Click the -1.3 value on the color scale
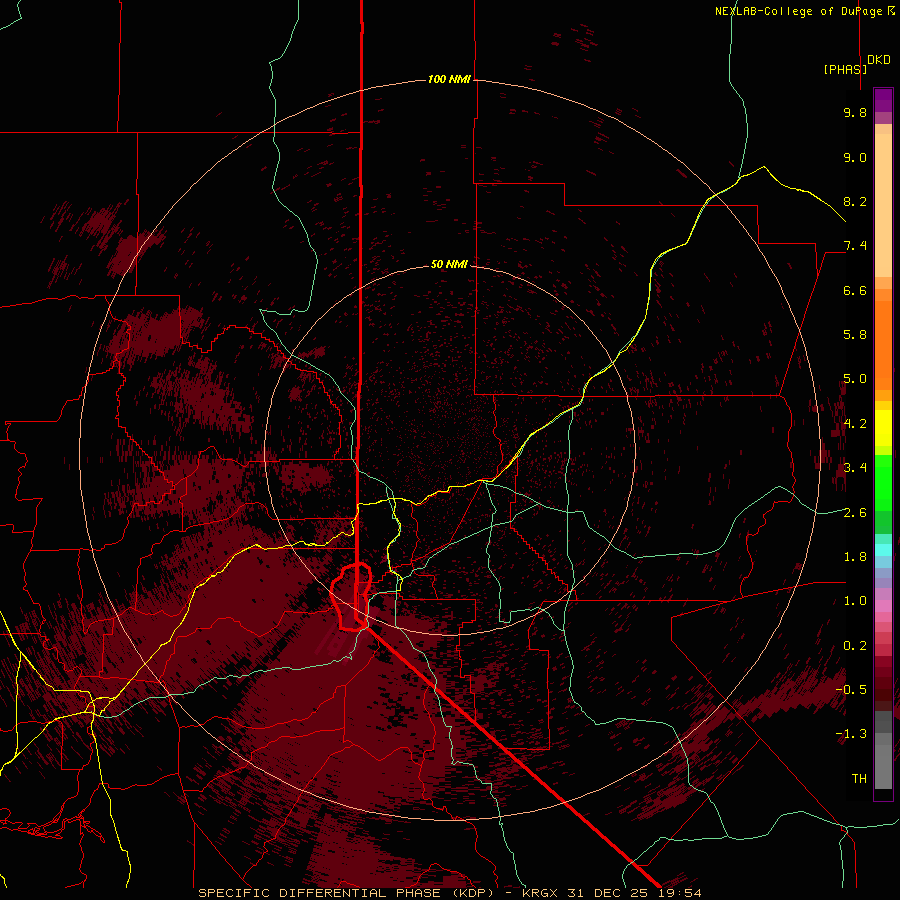The width and height of the screenshot is (900, 900). [x=851, y=734]
